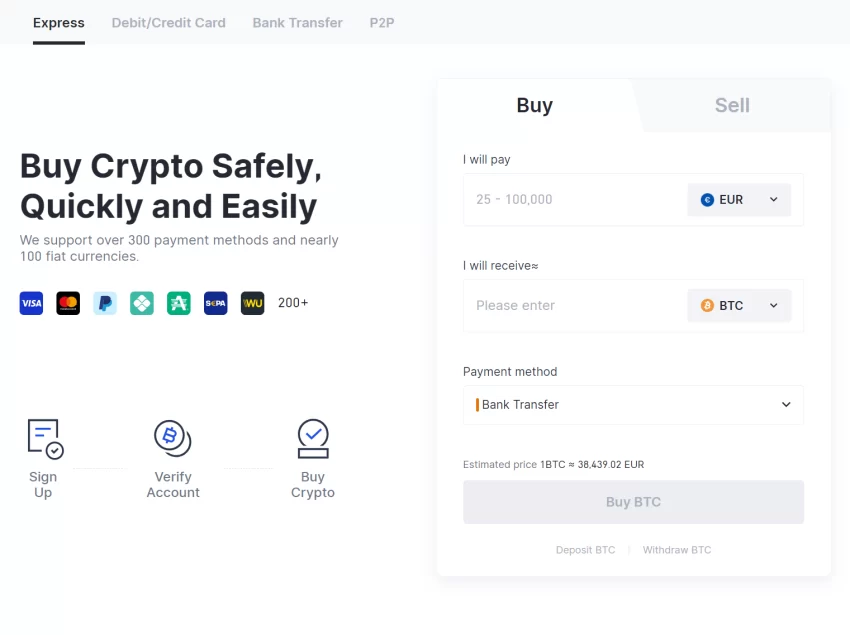Switch to the Sell panel
The height and width of the screenshot is (635, 850).
pos(732,106)
